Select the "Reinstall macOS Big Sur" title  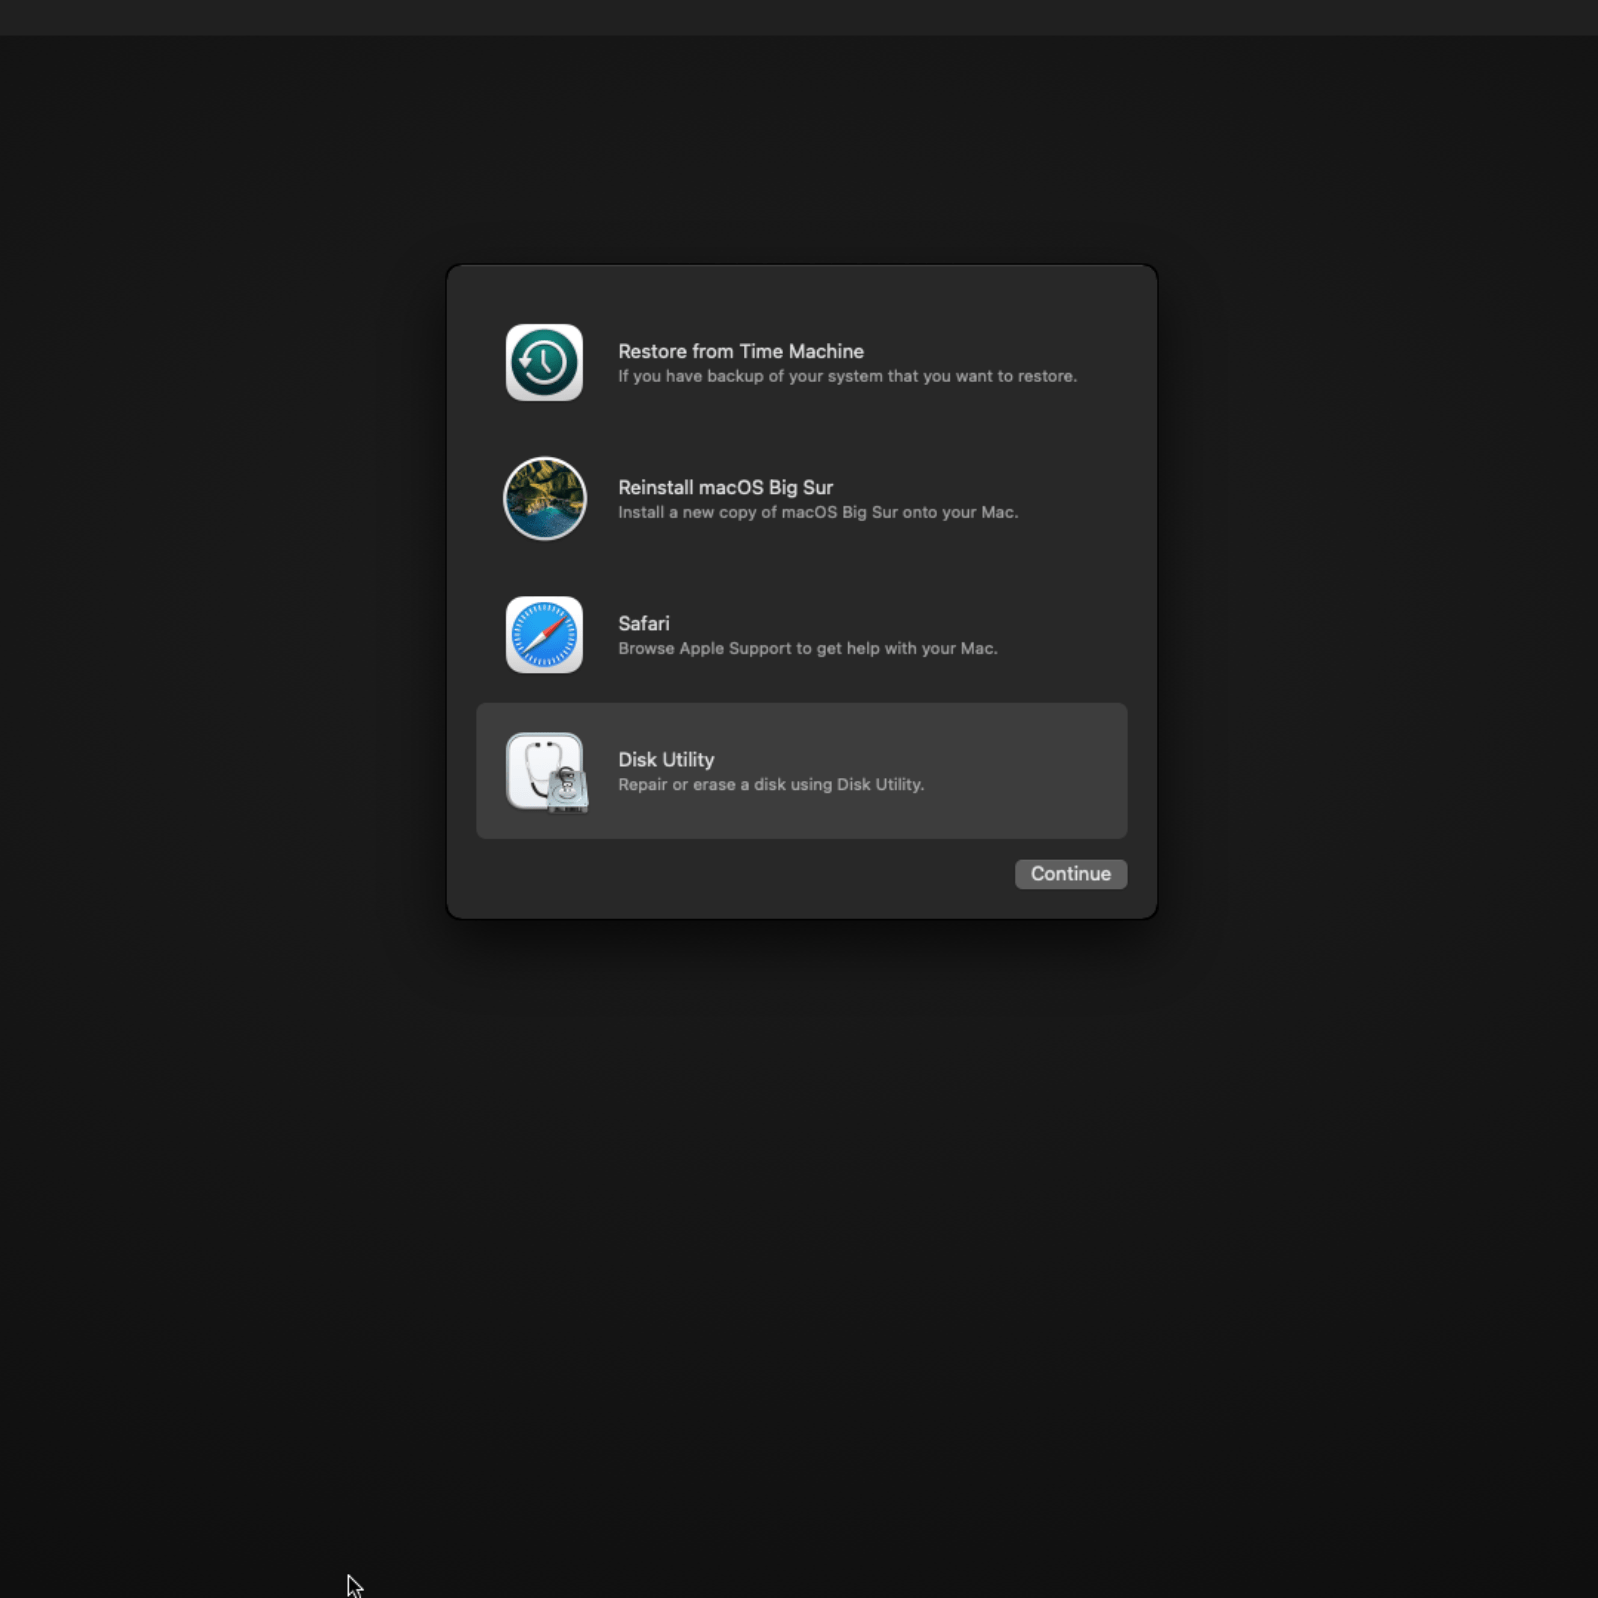(725, 487)
